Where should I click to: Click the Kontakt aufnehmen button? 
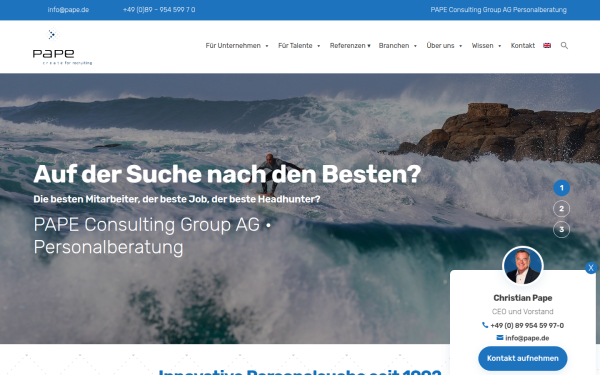(x=523, y=358)
